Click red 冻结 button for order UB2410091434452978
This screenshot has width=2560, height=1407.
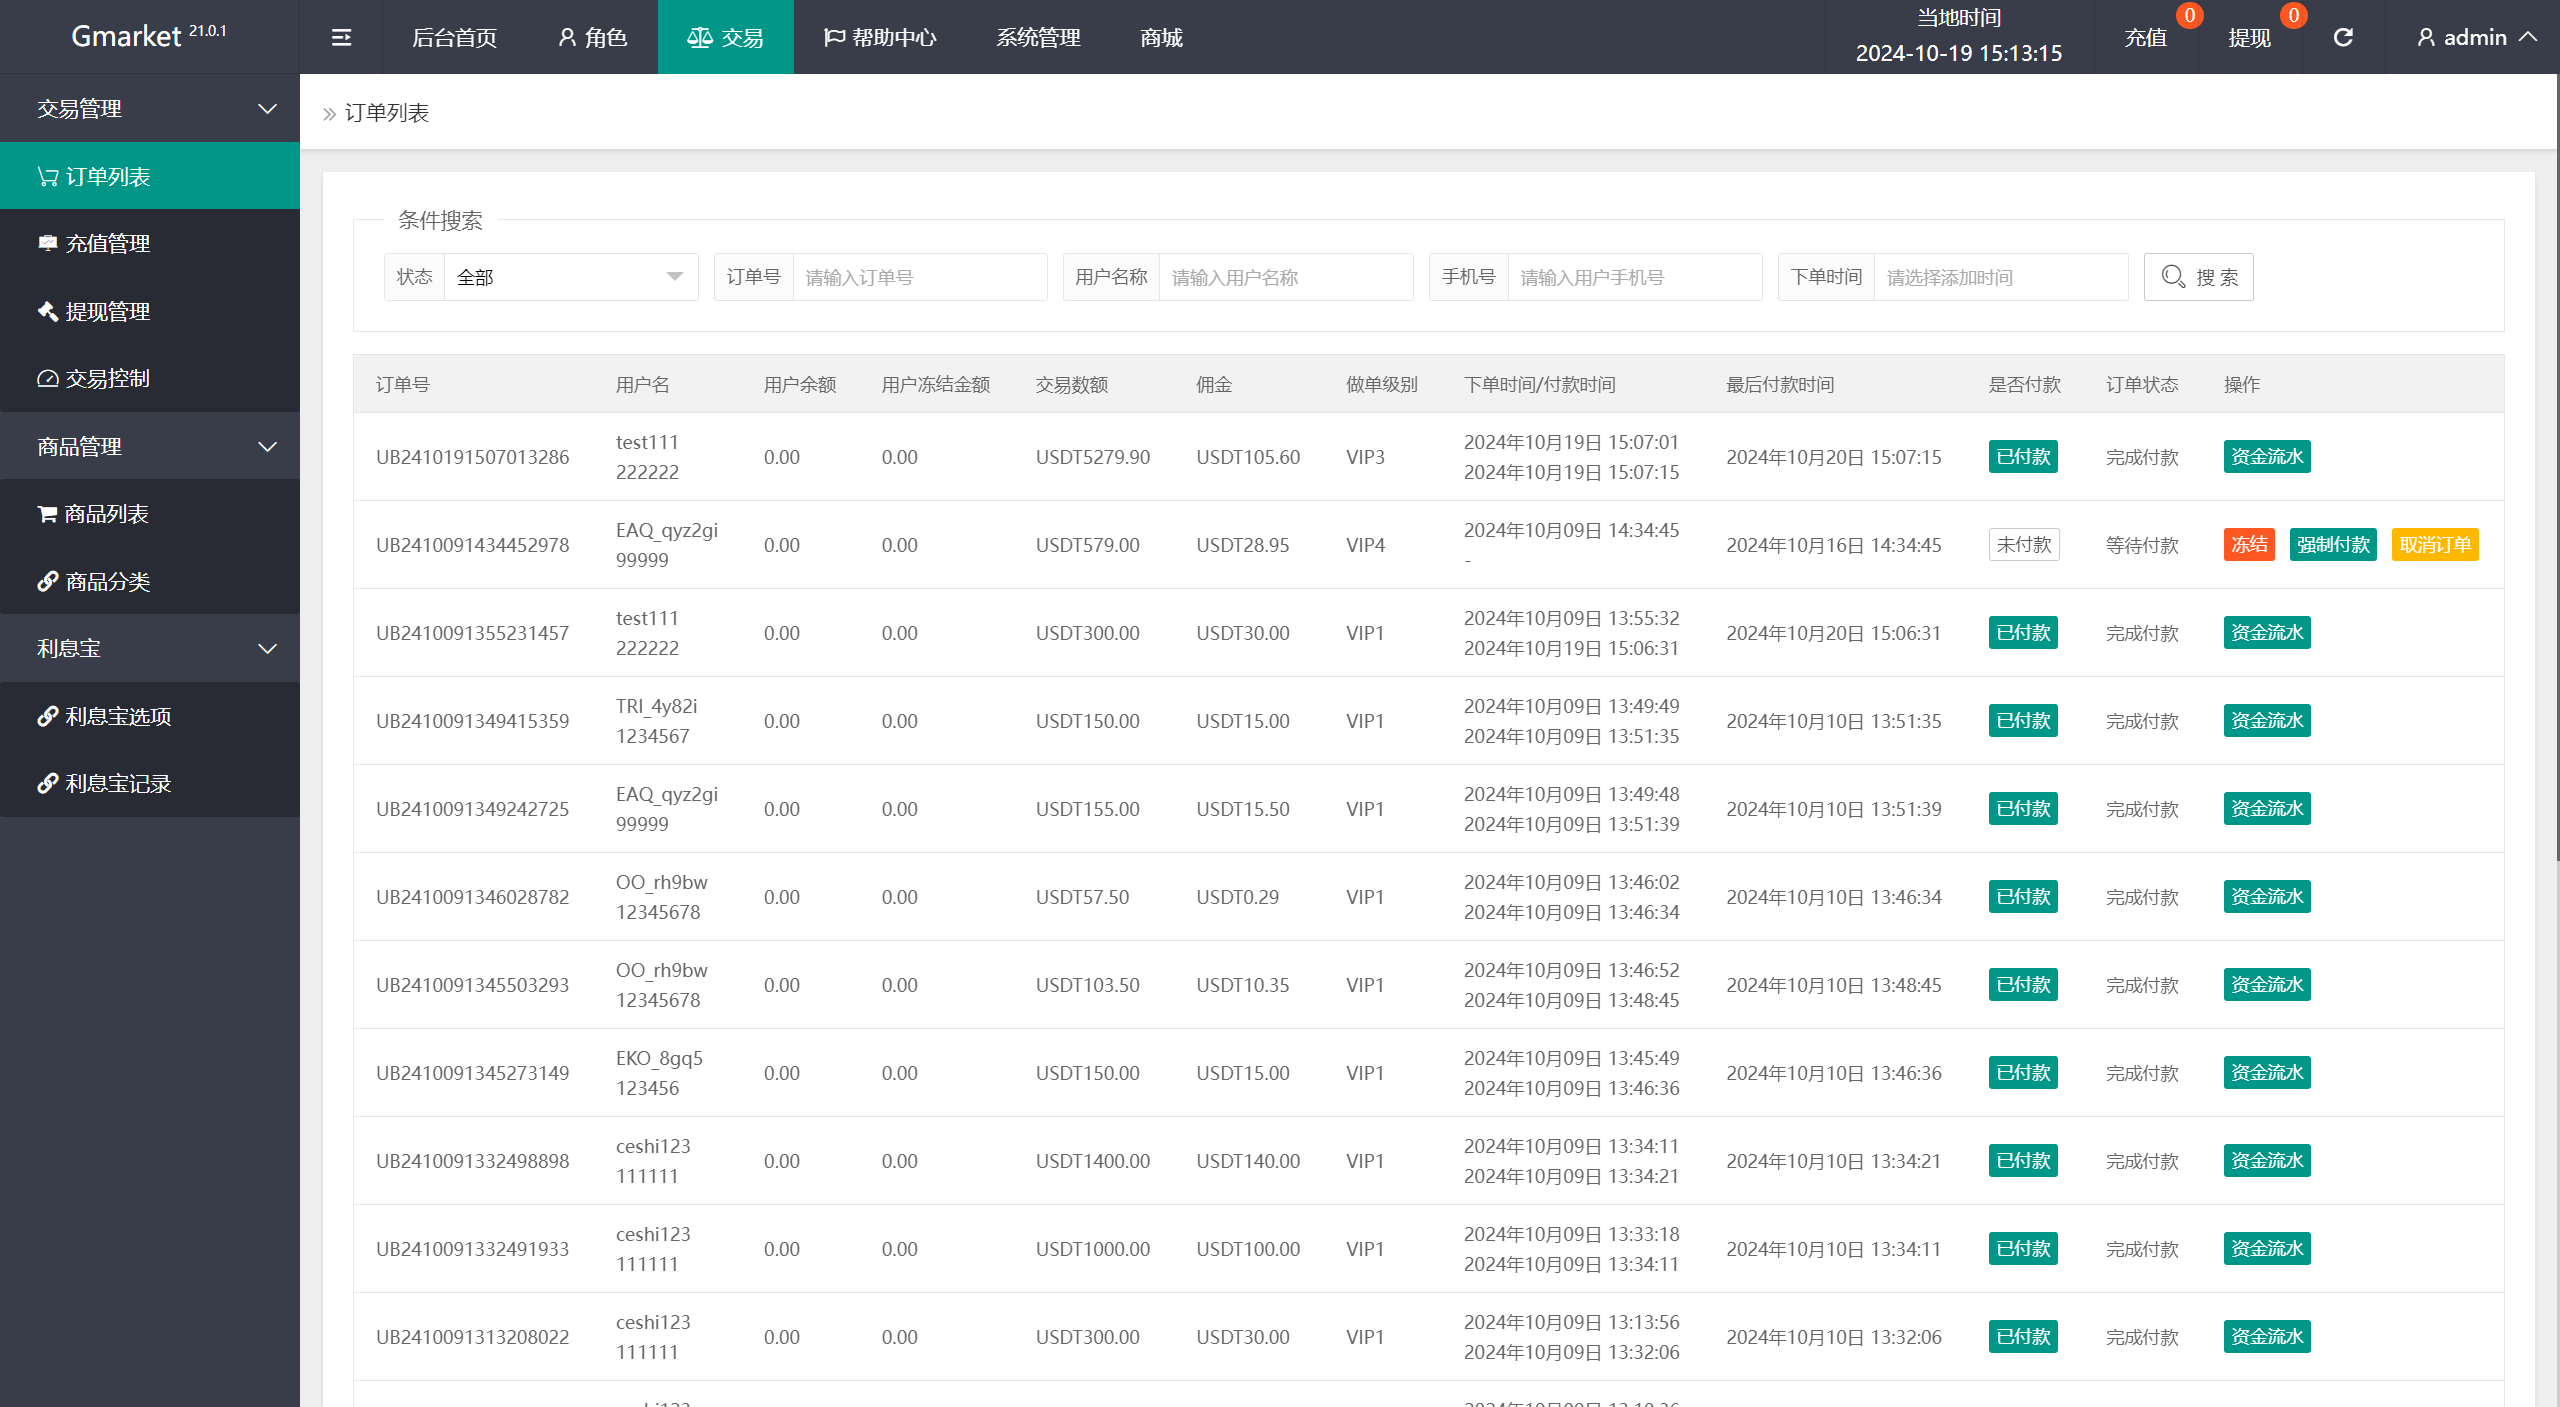(2249, 544)
